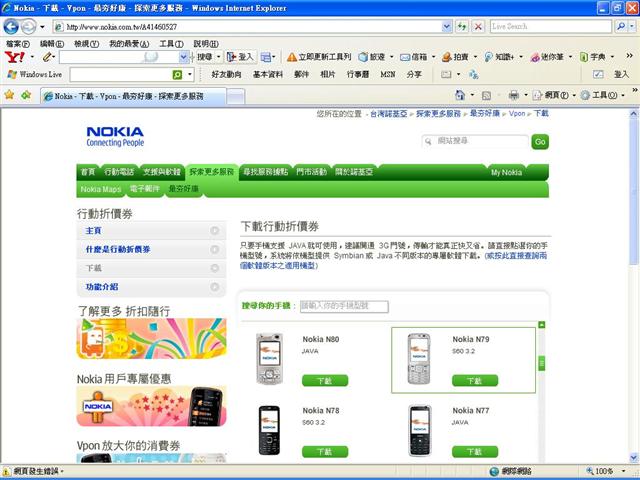640x480 pixels.
Task: Open Yahoo 字典 dictionary icon
Action: 584,57
